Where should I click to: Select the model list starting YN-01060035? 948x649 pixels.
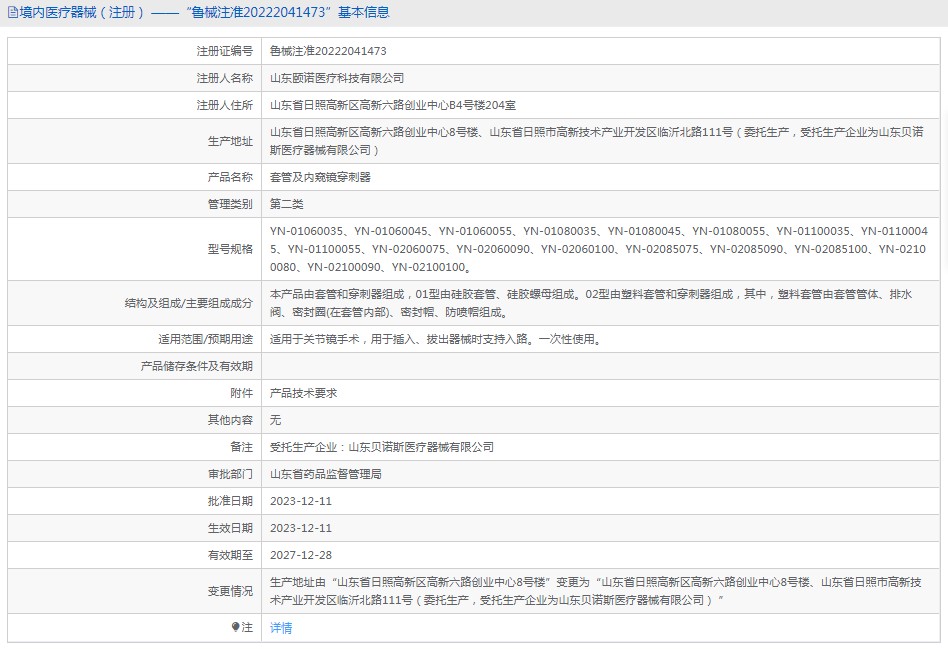click(x=599, y=249)
